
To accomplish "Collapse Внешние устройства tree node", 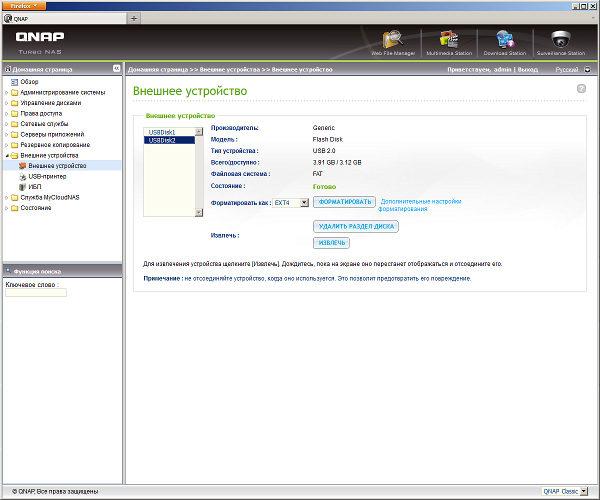I will [x=7, y=156].
